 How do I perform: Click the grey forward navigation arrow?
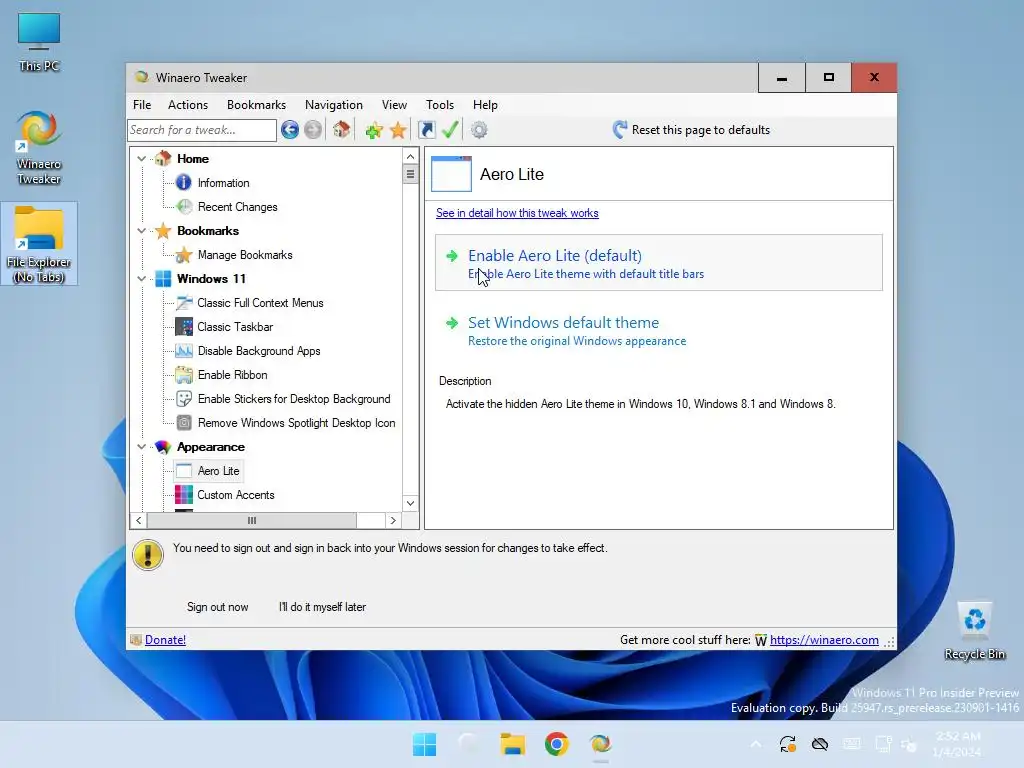point(313,130)
